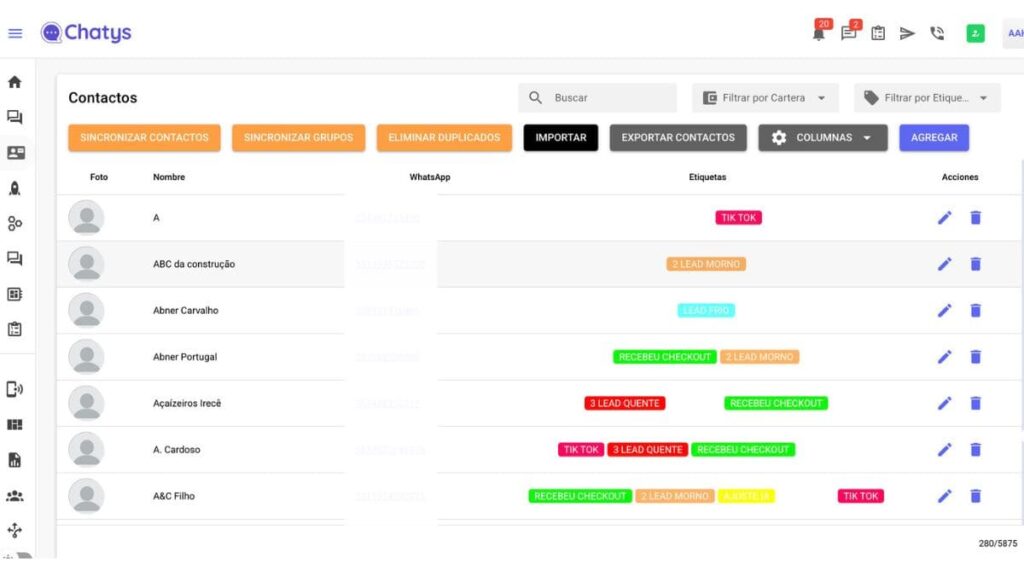
Task: Click pencil edit icon for ABC da construção
Action: pos(944,264)
